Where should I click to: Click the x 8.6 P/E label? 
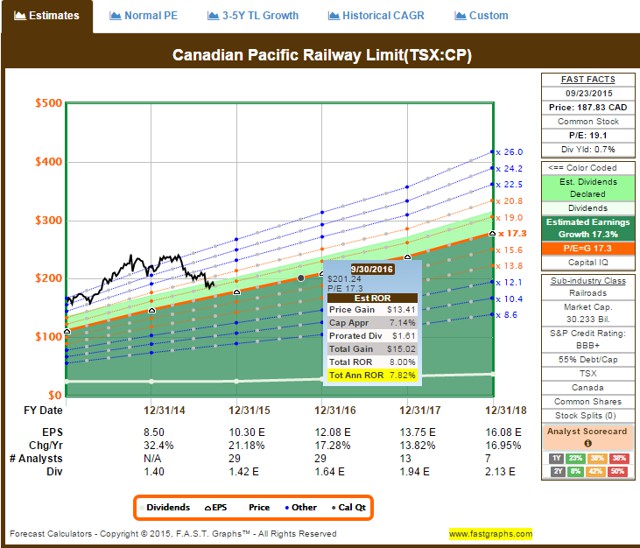click(507, 315)
